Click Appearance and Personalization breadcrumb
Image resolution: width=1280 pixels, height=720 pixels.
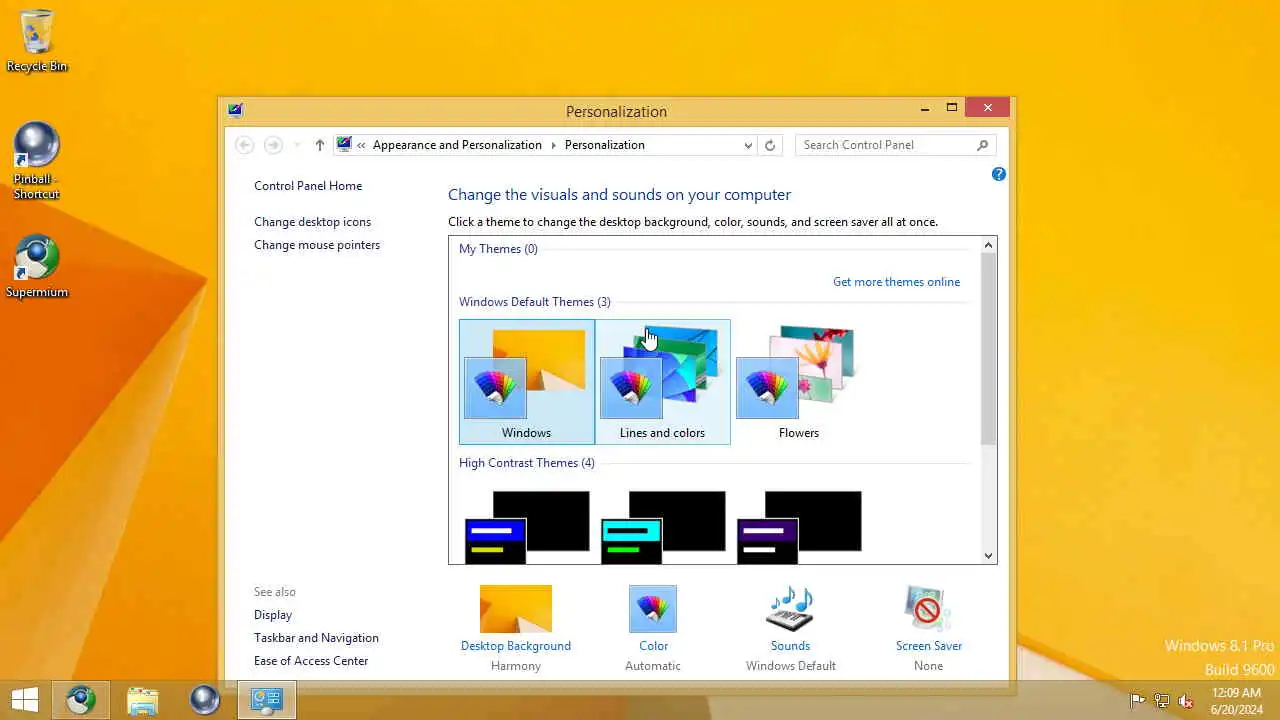click(x=457, y=145)
